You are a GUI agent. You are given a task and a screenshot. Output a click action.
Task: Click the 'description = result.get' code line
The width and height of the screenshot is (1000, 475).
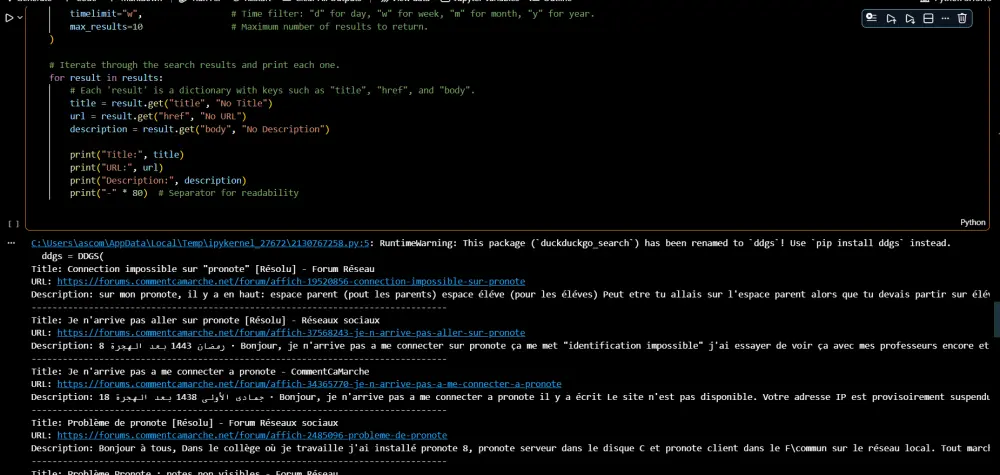(x=200, y=129)
